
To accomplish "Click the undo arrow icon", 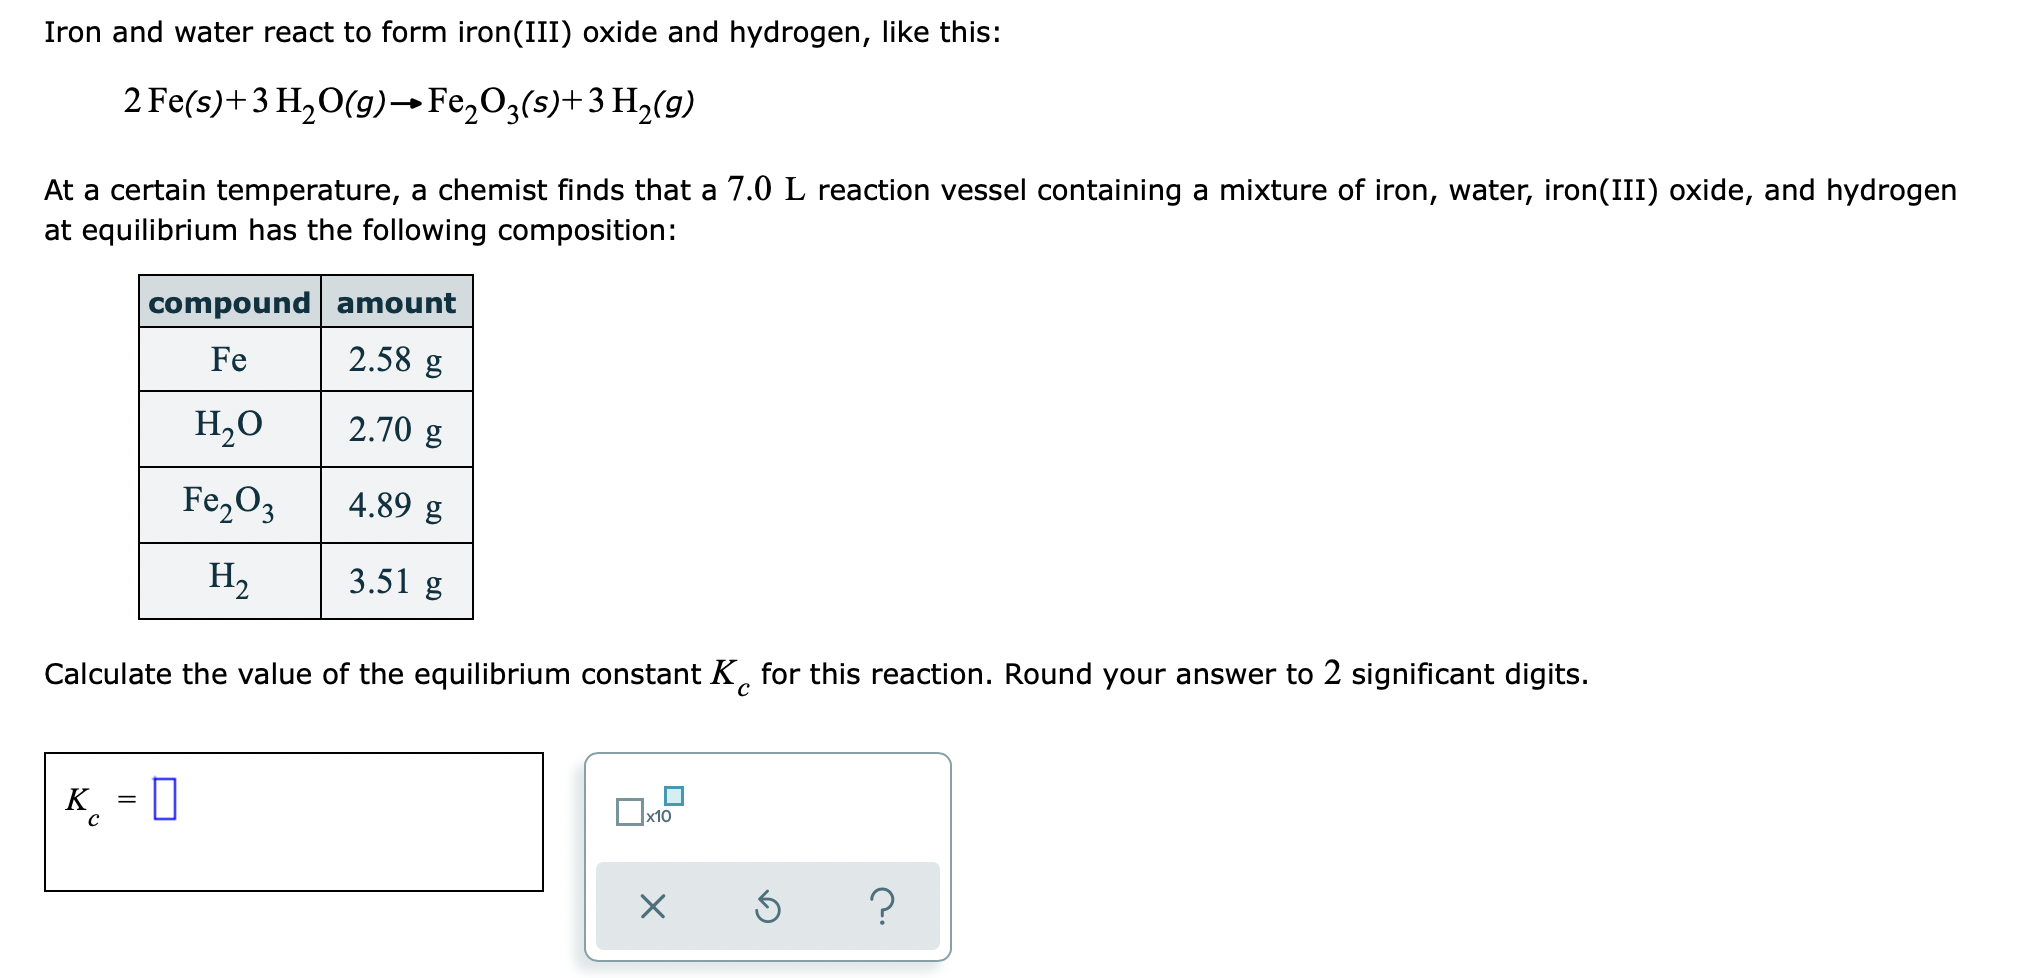I will [x=767, y=905].
